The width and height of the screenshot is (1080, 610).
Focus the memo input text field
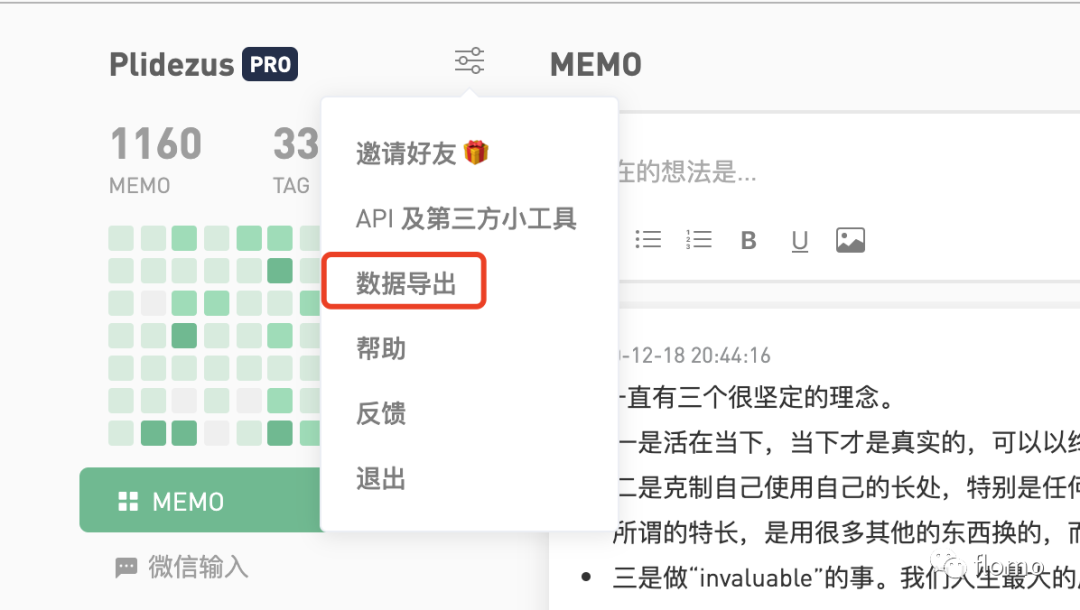pos(849,171)
